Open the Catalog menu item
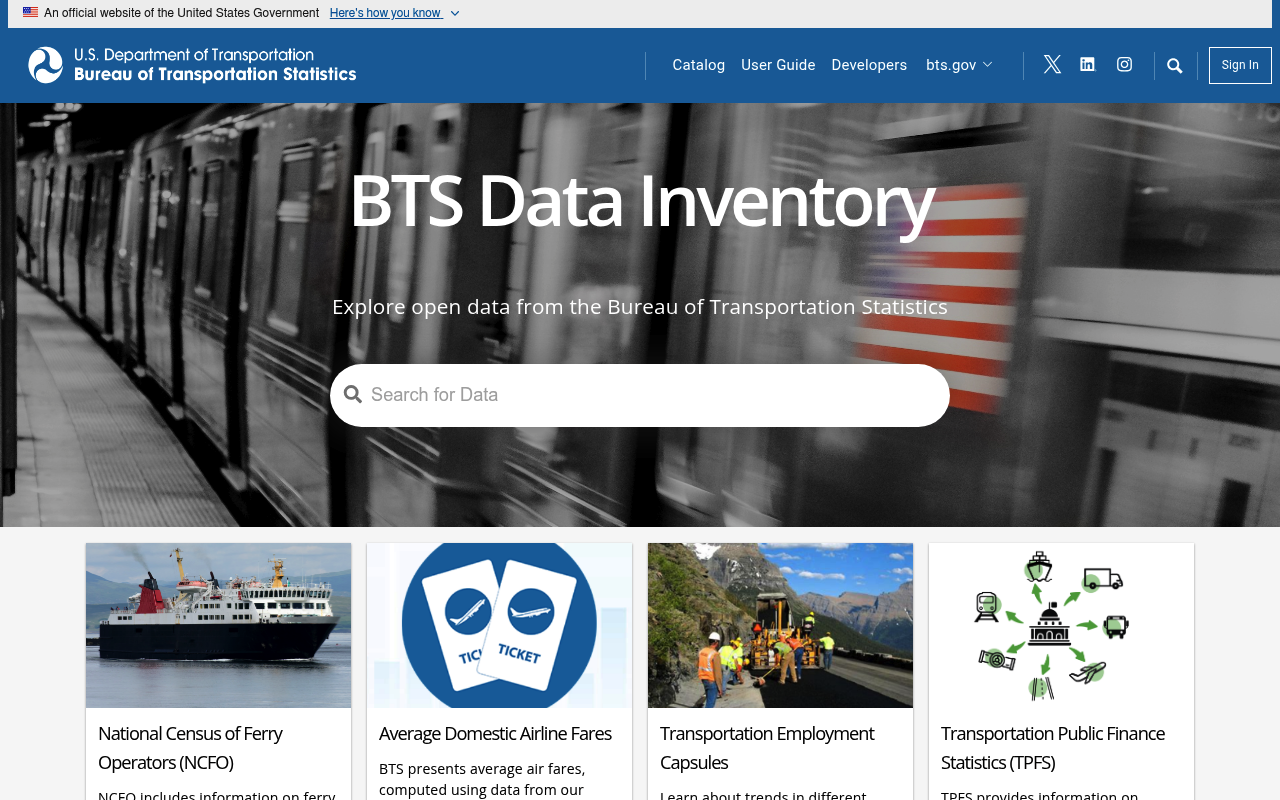 point(698,65)
